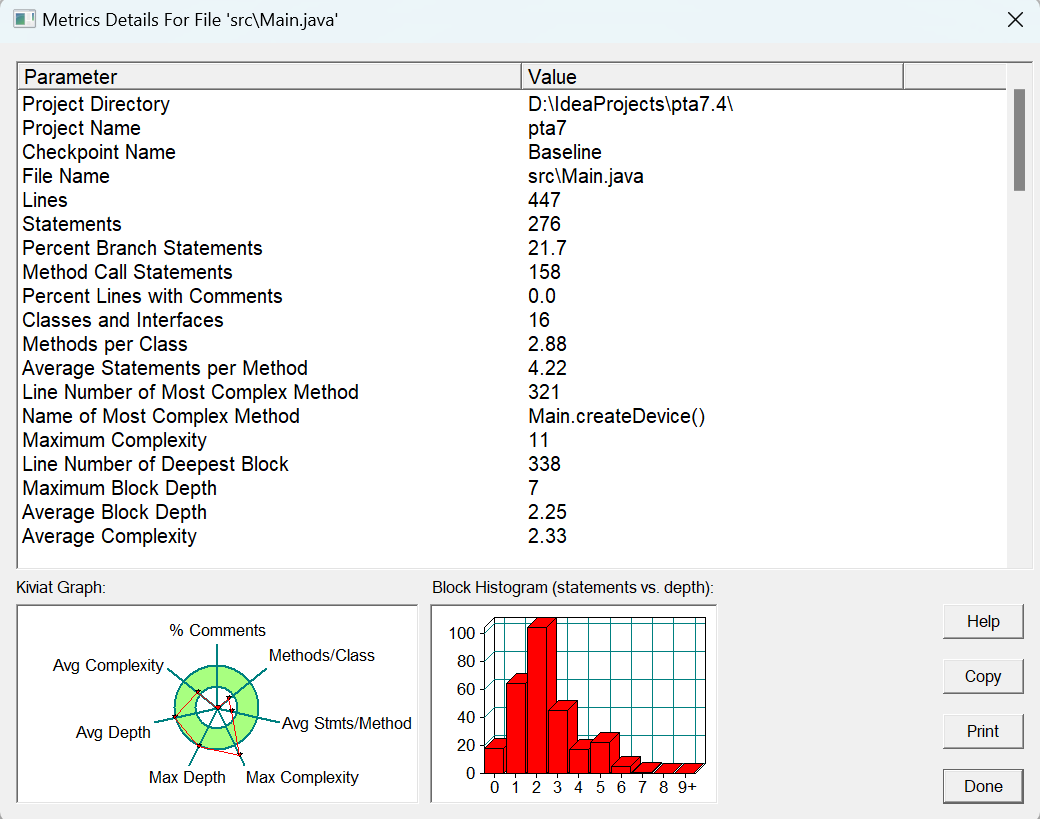Select Method Call Statements row
This screenshot has height=819, width=1040.
click(512, 272)
